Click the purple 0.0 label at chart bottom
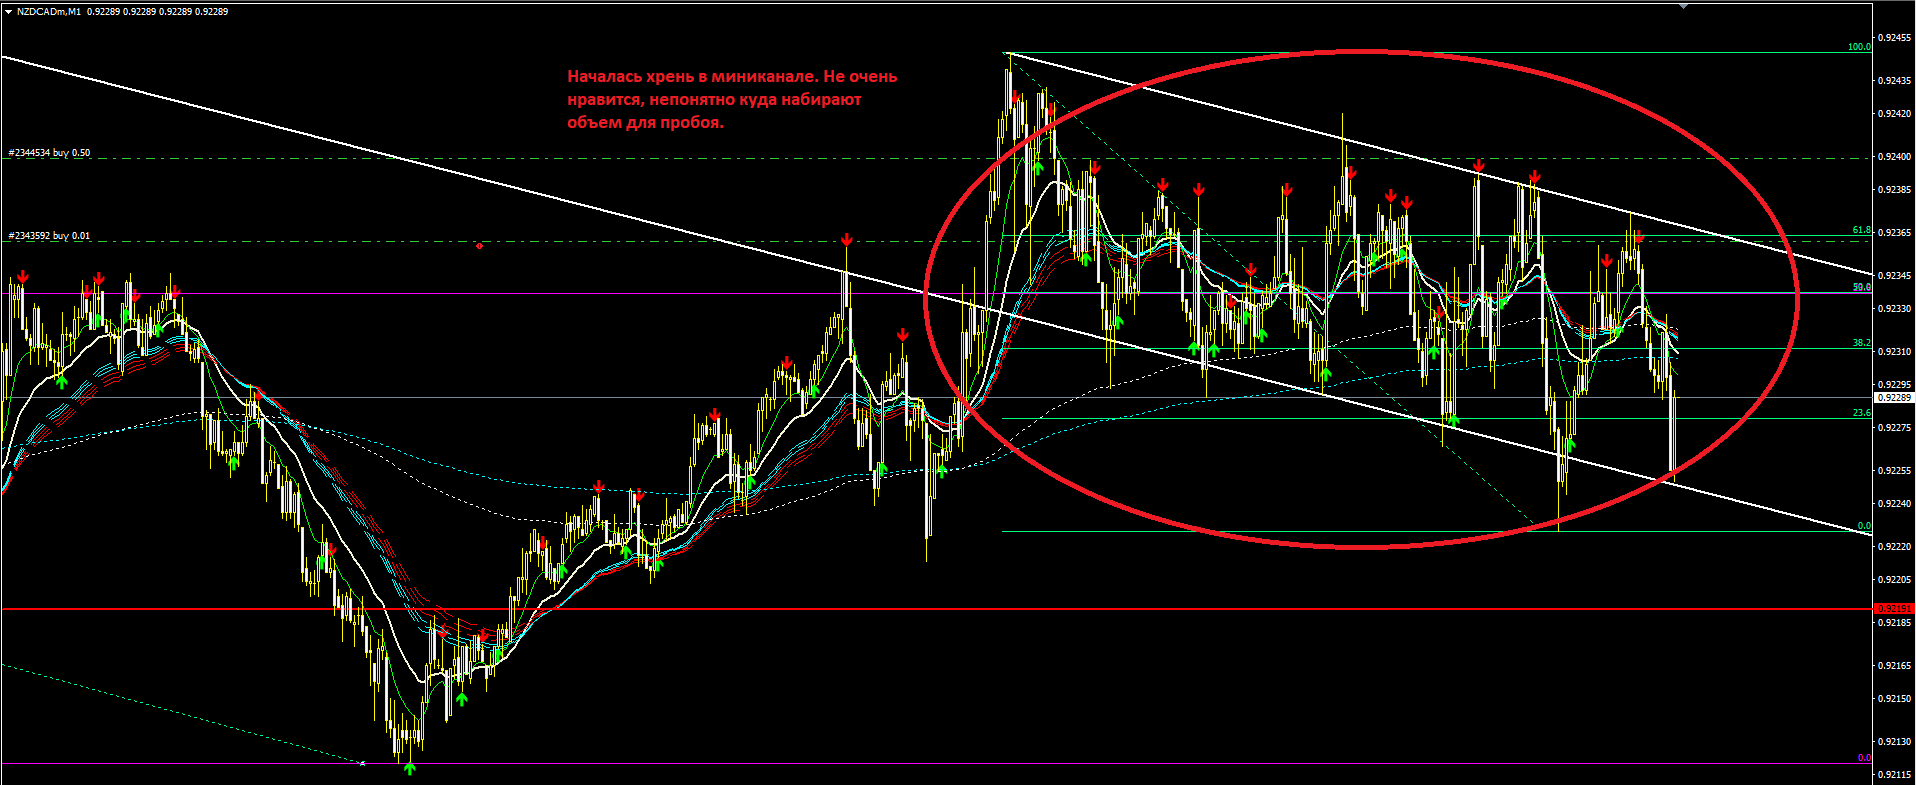1916x785 pixels. (1864, 758)
